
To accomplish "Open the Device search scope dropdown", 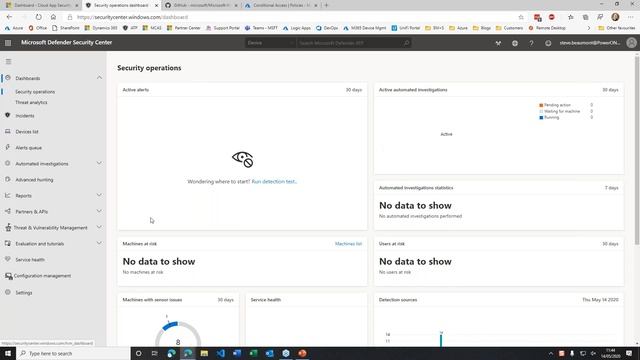I will tap(270, 43).
